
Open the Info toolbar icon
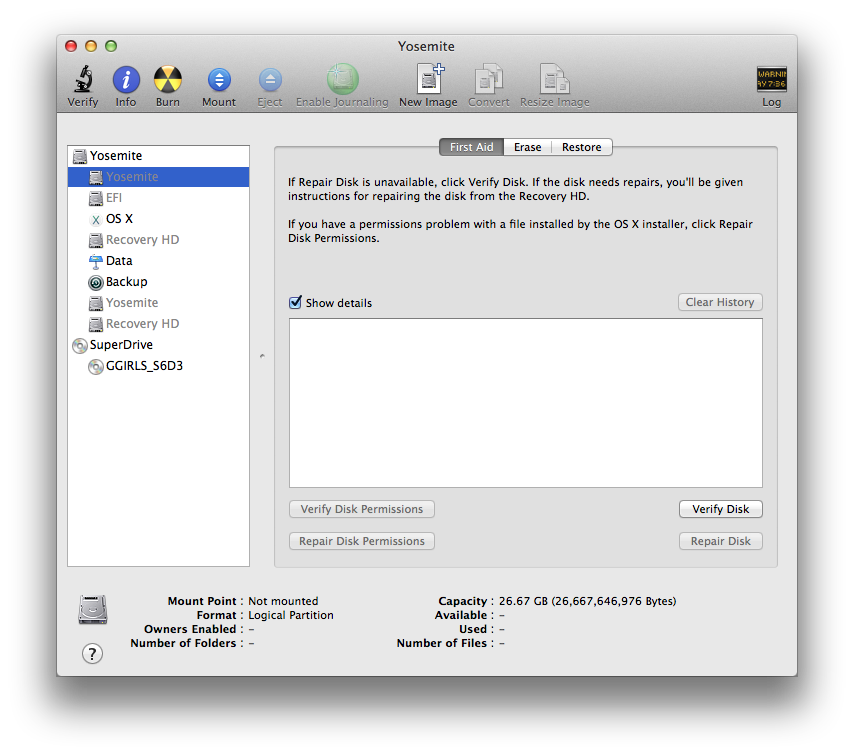[126, 80]
